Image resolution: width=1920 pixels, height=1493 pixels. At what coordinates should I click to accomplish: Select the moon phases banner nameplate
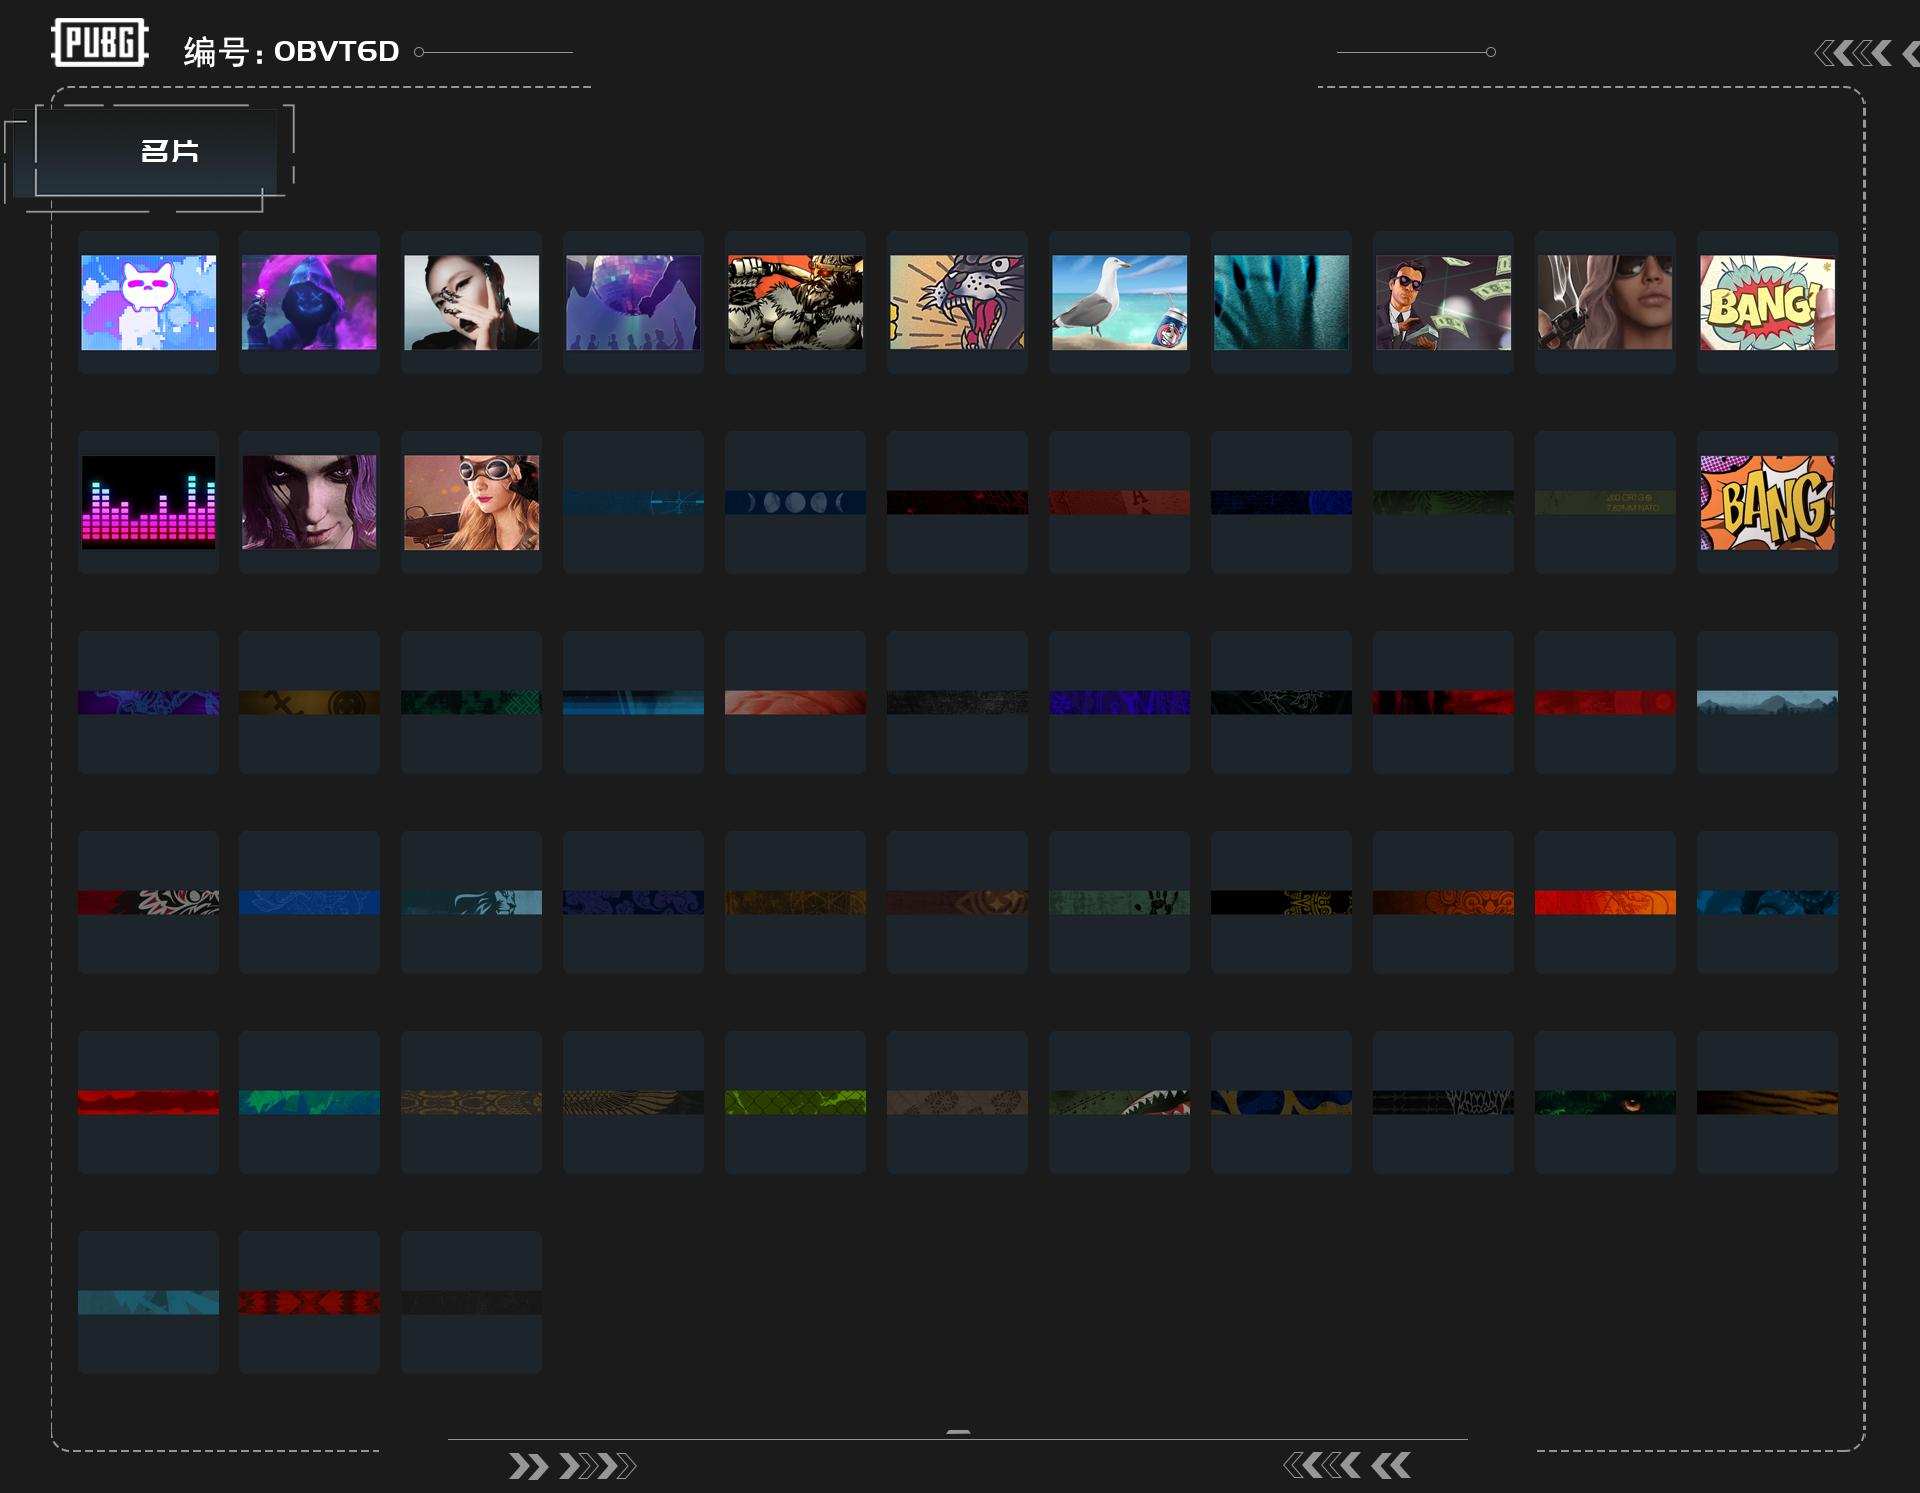(x=795, y=502)
